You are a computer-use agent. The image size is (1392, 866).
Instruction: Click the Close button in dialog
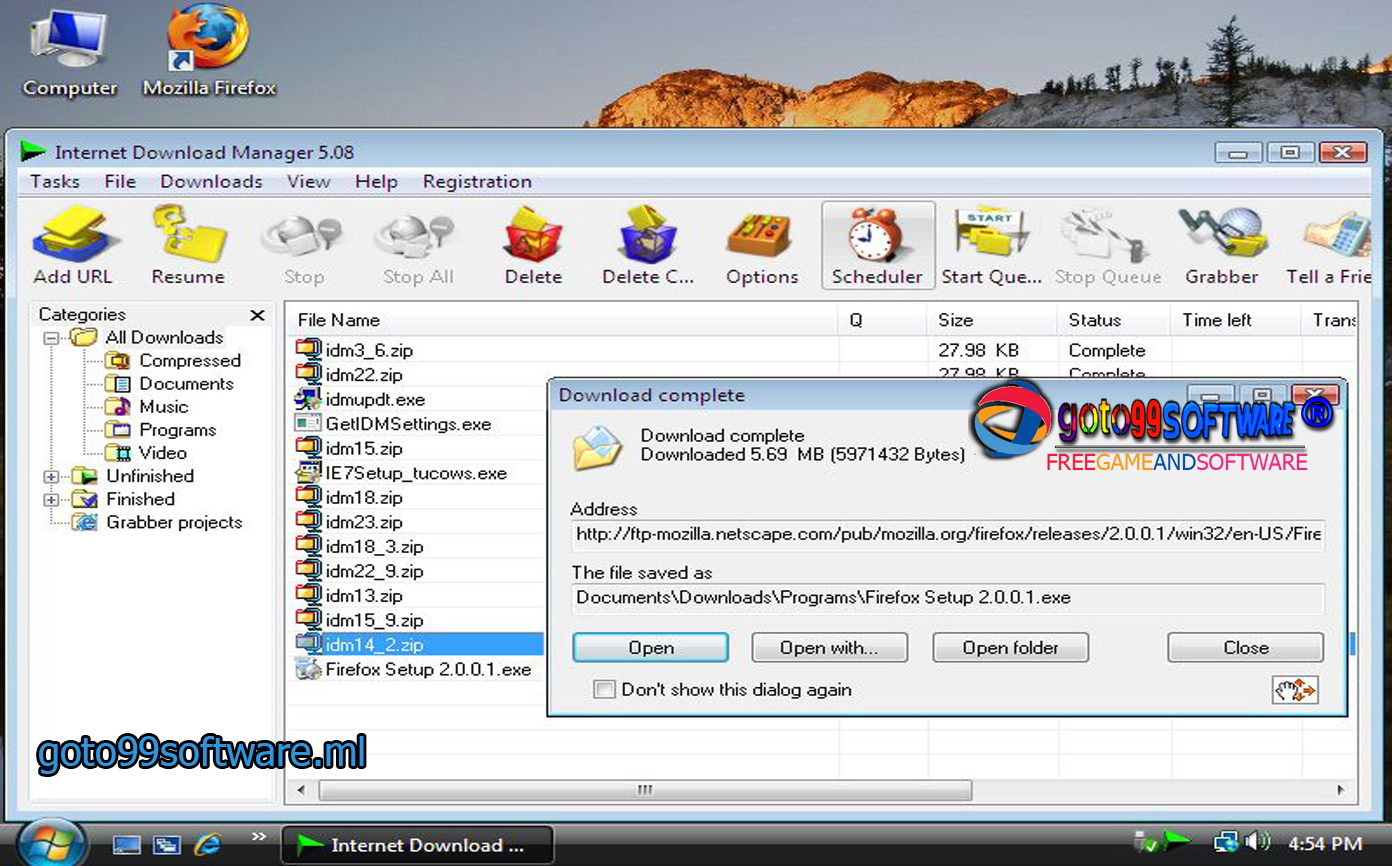[1246, 647]
